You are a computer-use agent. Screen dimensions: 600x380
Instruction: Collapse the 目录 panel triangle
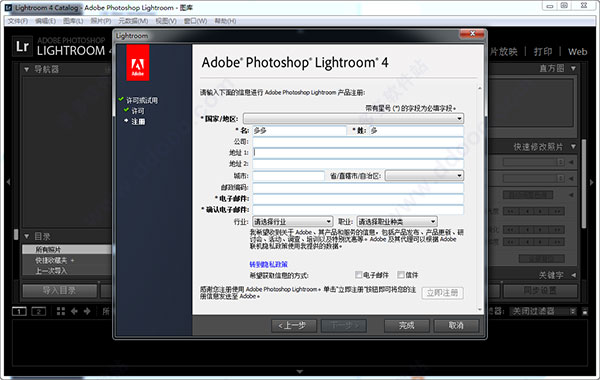[x=26, y=236]
